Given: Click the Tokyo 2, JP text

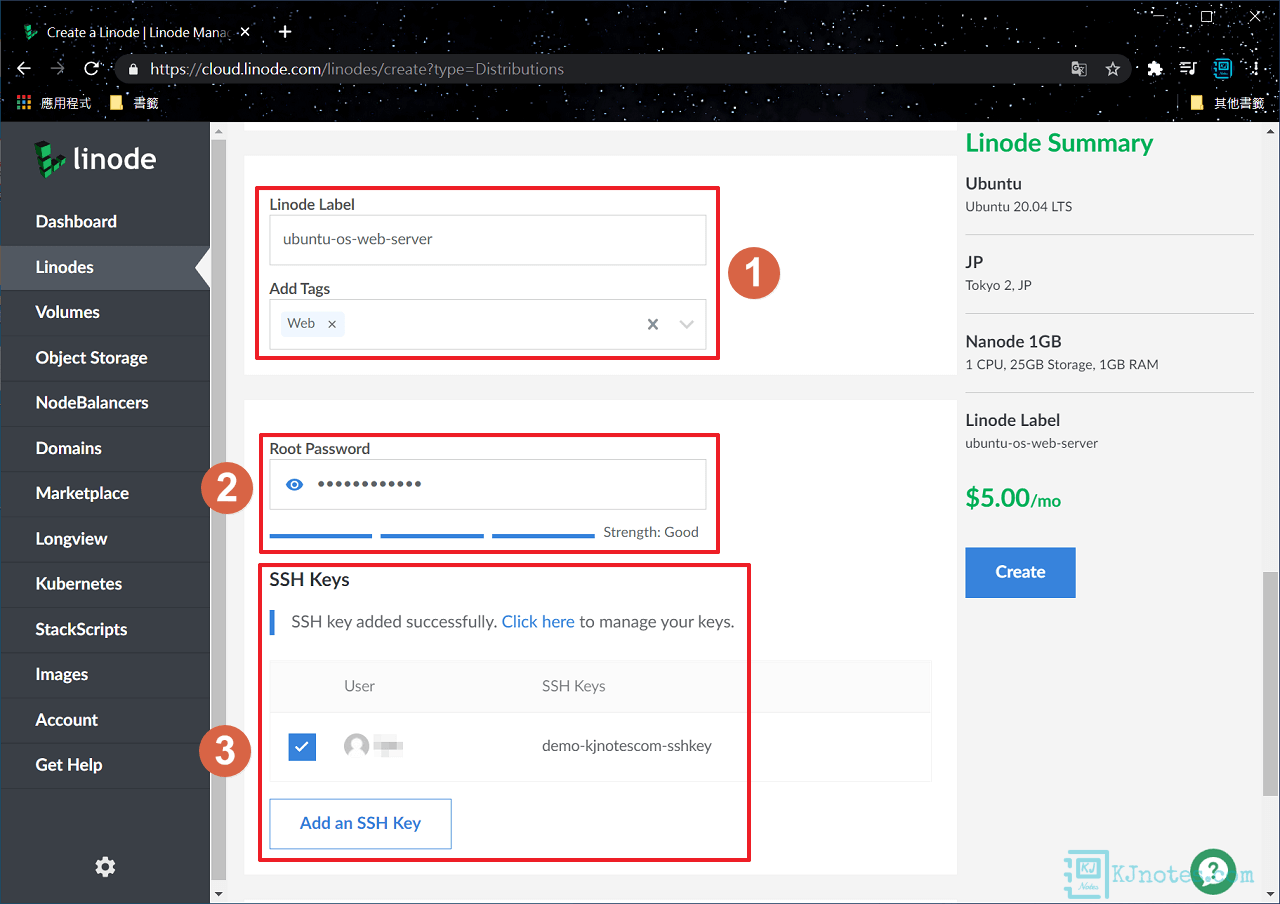Looking at the screenshot, I should tap(999, 285).
